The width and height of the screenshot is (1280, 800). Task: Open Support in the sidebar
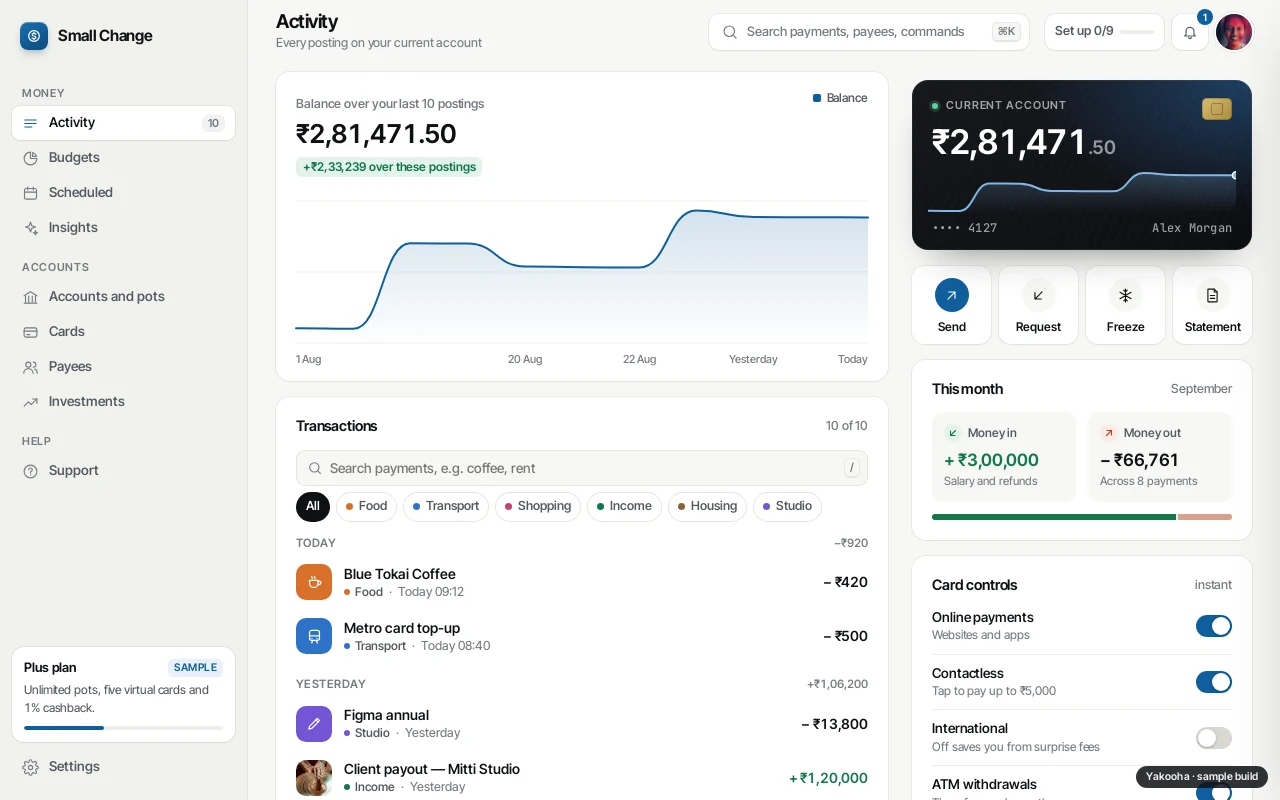(123, 471)
